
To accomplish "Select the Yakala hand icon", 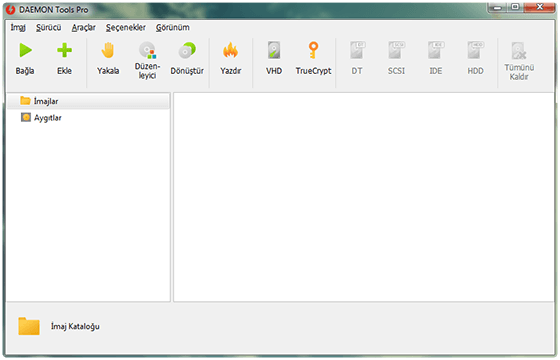I will point(108,50).
